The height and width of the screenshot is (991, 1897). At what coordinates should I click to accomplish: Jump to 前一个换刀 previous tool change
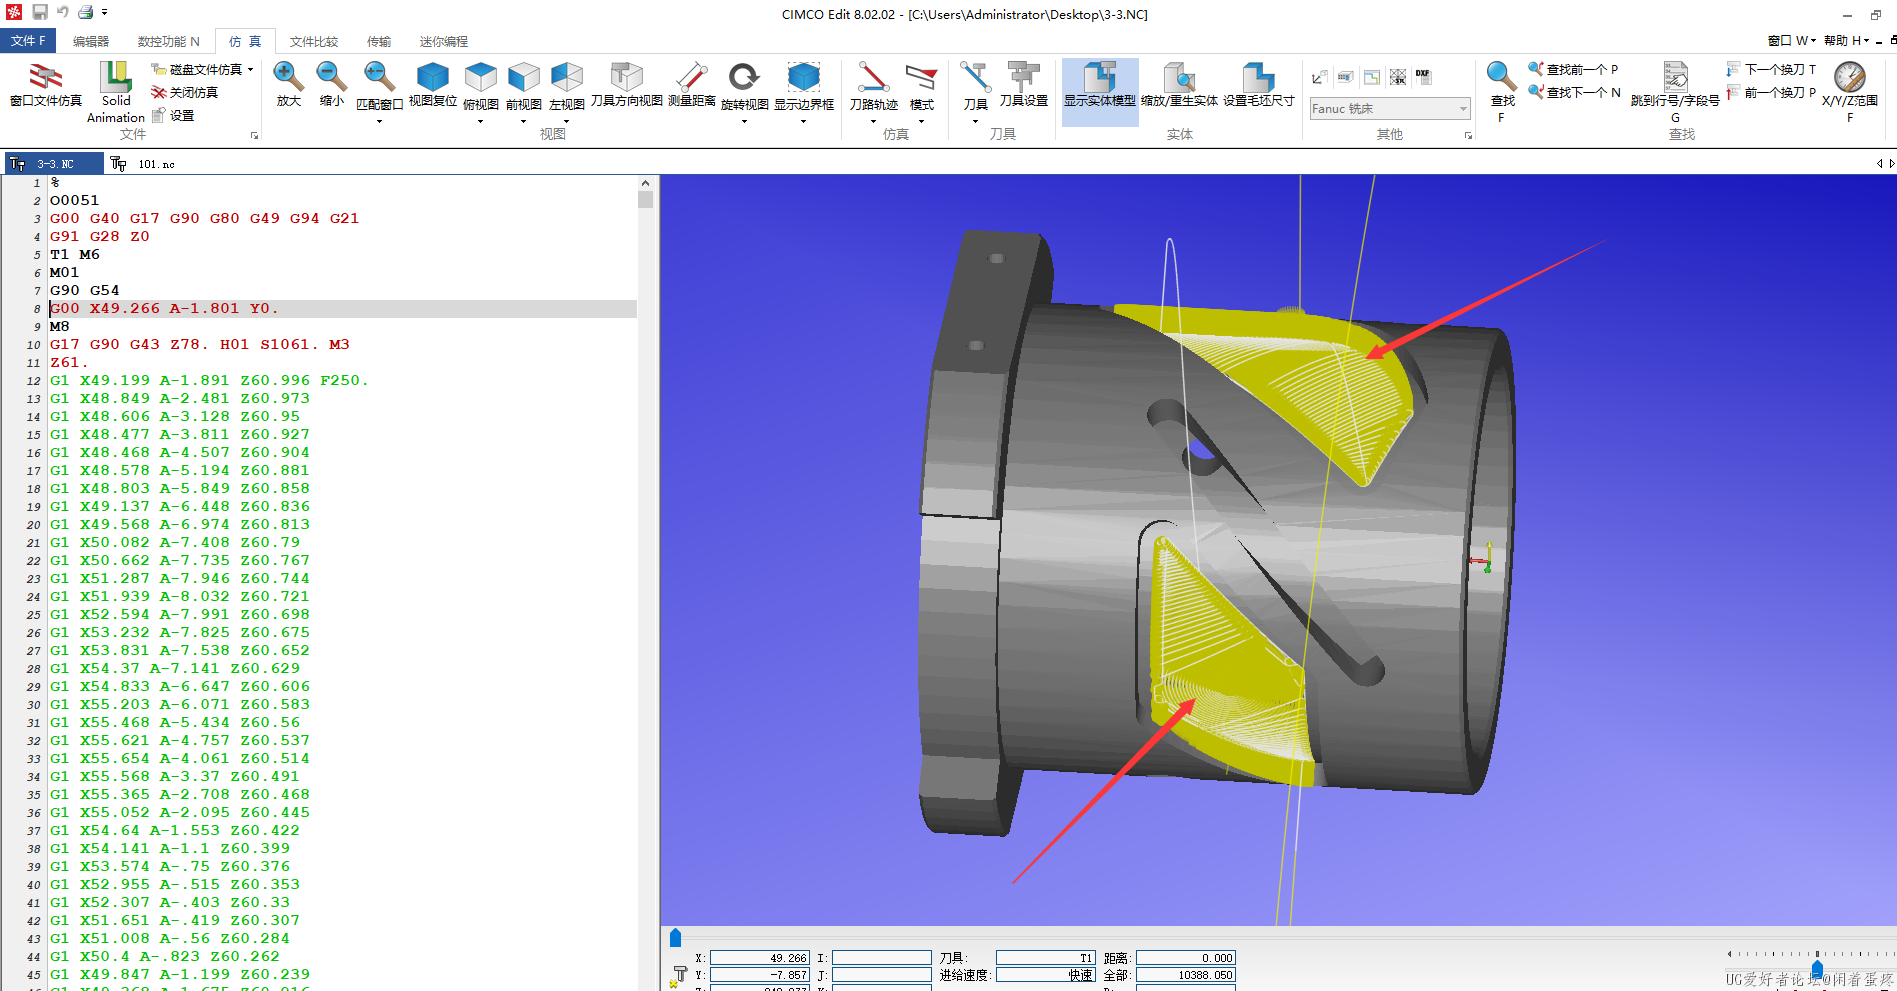click(1771, 92)
